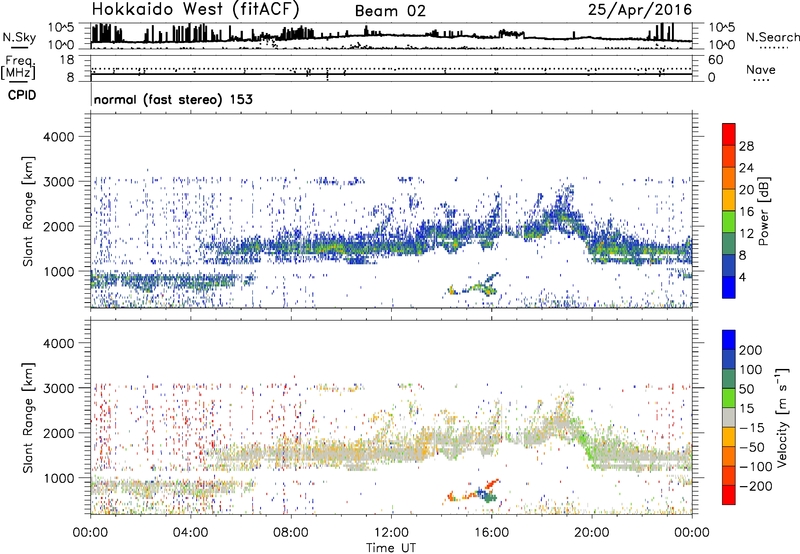This screenshot has width=800, height=554.
Task: Click the gray -15 to 15 velocity swatch
Action: [x=729, y=418]
